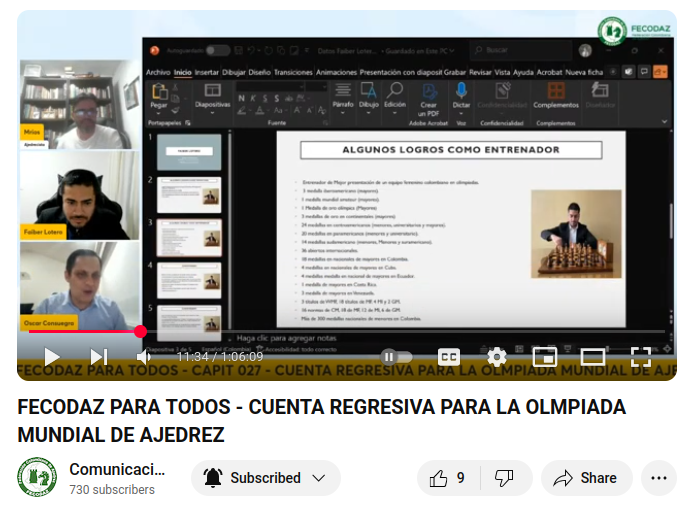Screen dimensions: 683x505
Task: Enable theater mode
Action: pyautogui.click(x=593, y=357)
